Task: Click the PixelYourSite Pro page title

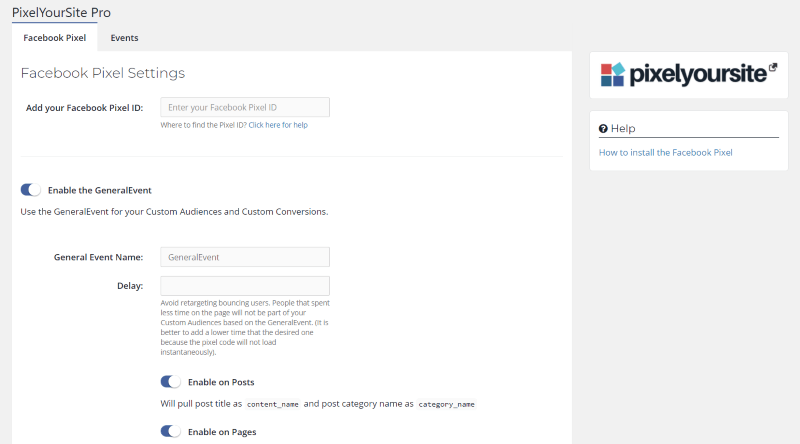Action: pyautogui.click(x=61, y=13)
